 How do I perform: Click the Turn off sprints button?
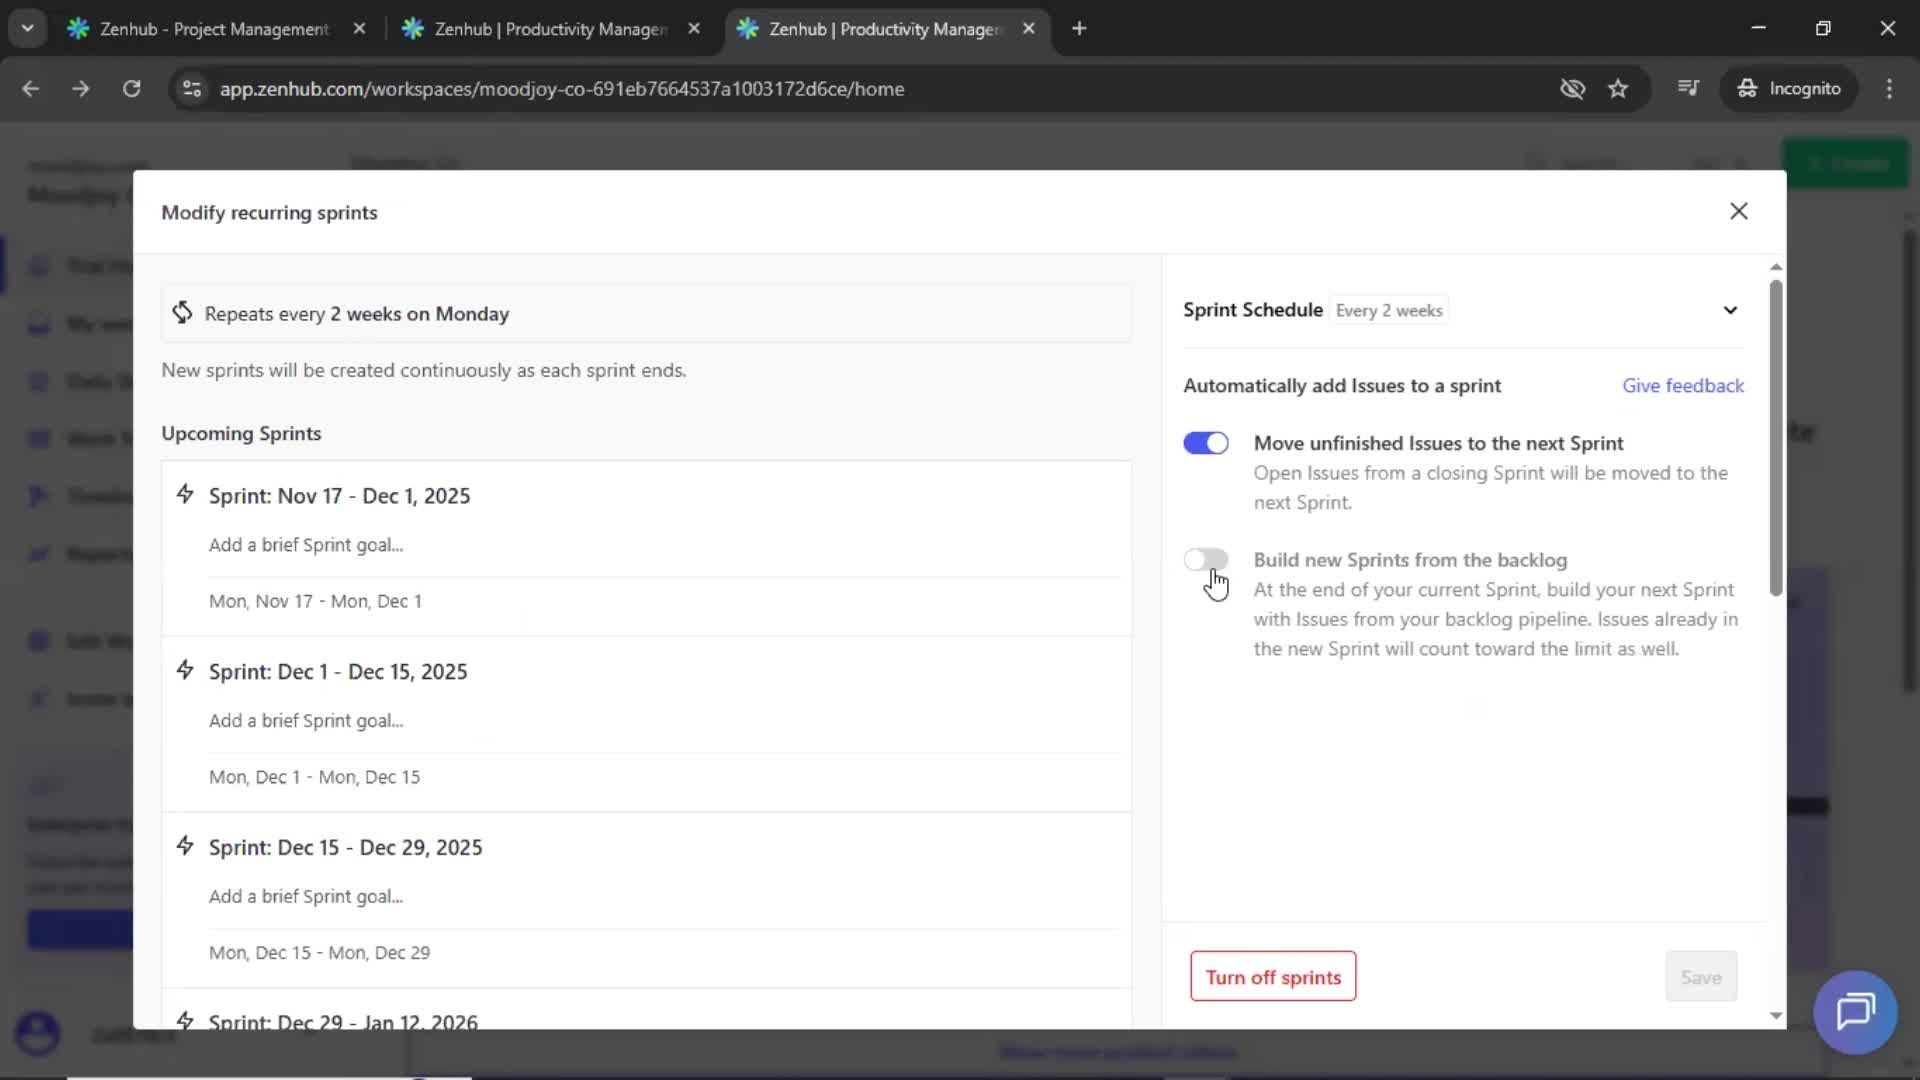coord(1272,977)
